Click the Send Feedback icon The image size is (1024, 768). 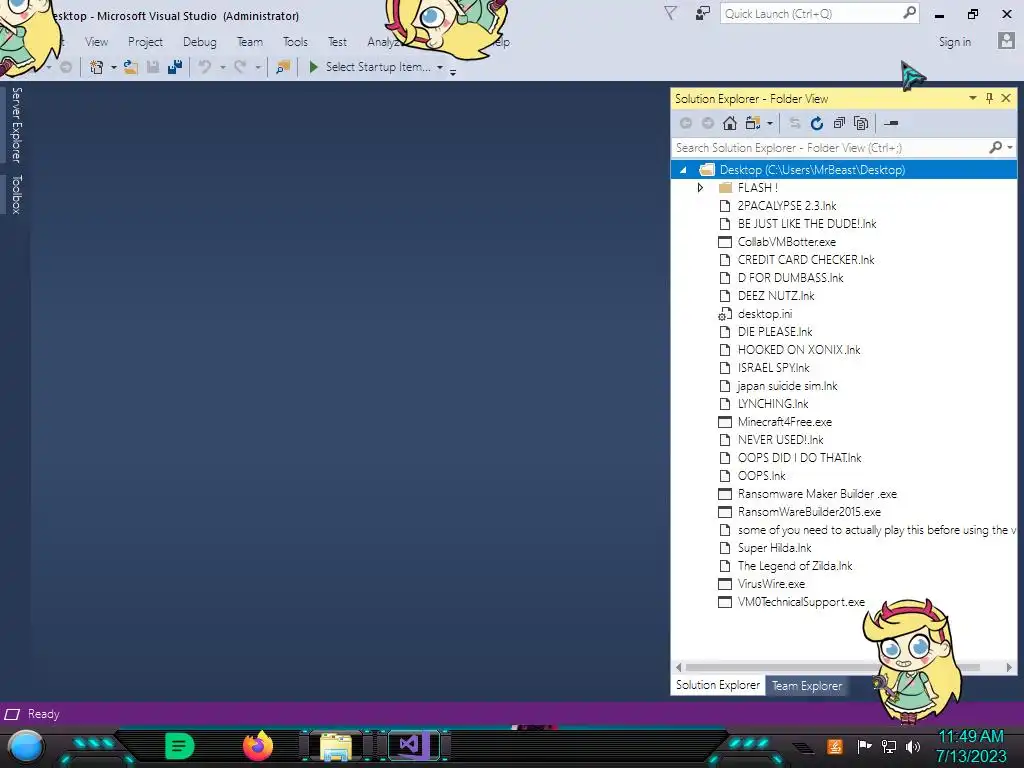(703, 13)
